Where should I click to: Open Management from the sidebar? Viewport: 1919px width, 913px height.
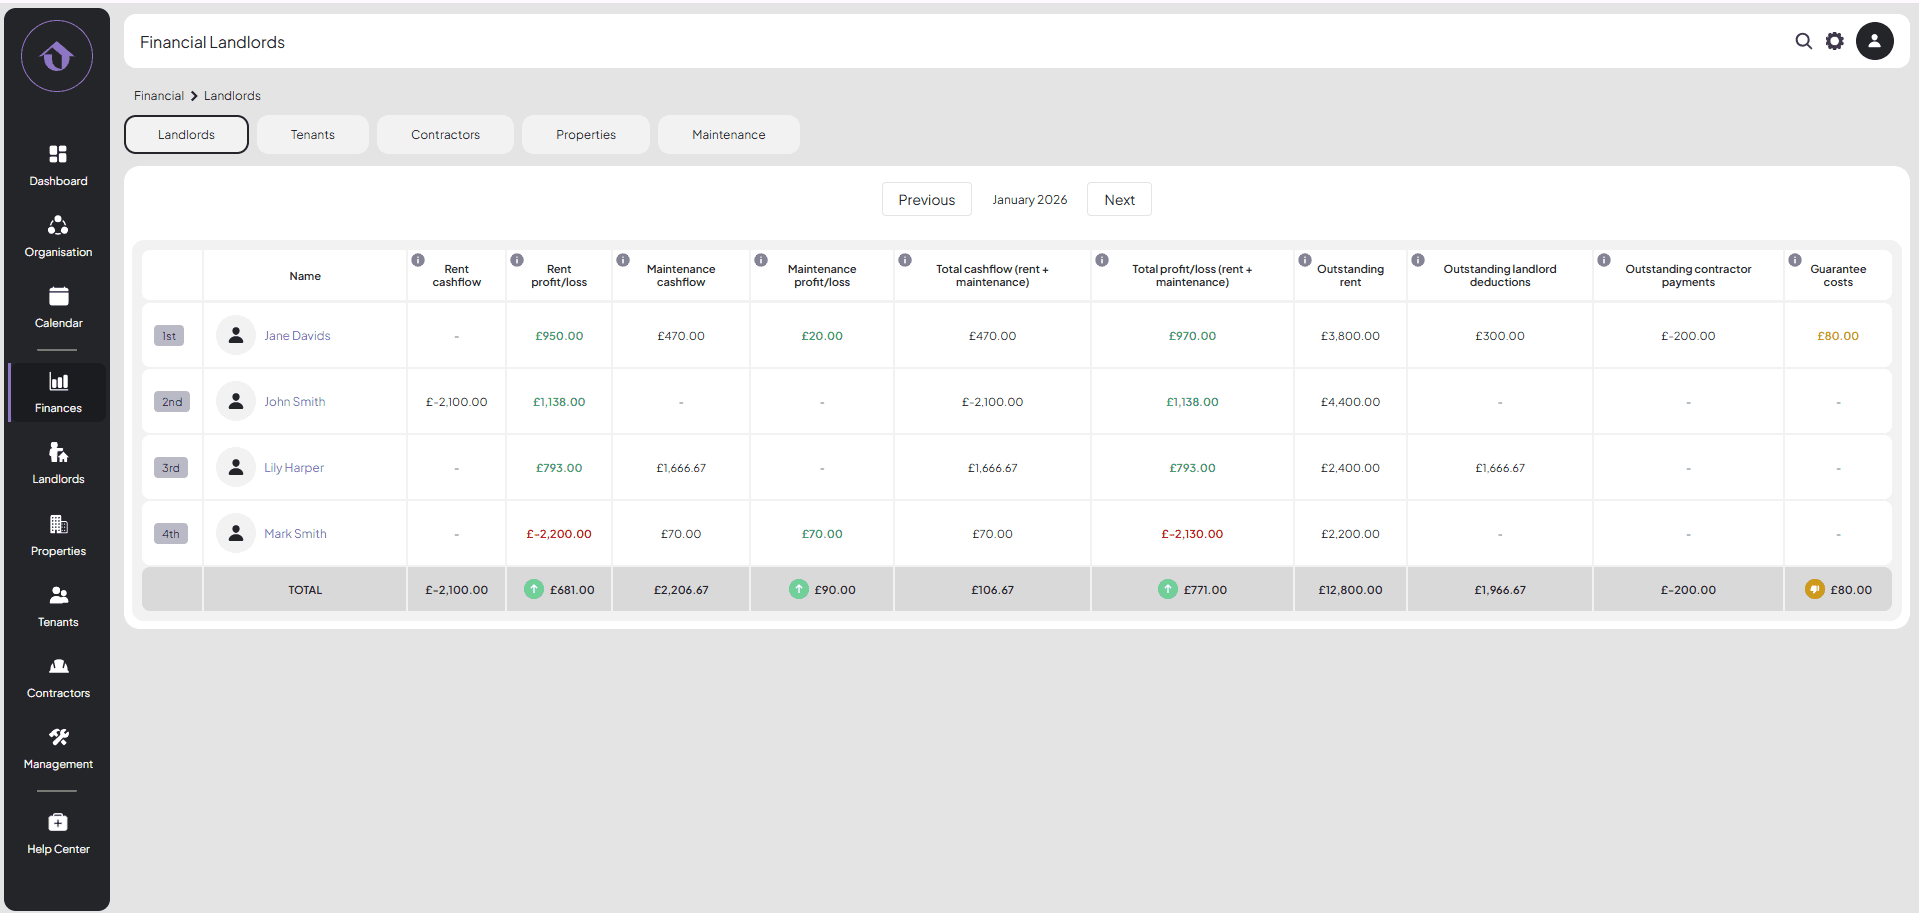[58, 748]
